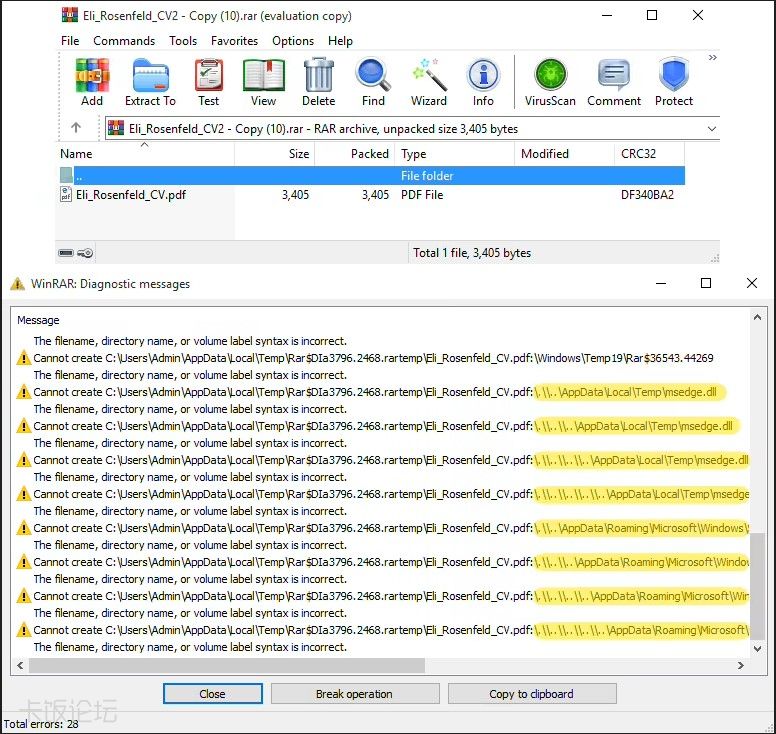Expand the archive path dropdown
Image resolution: width=776 pixels, height=734 pixels.
tap(712, 129)
